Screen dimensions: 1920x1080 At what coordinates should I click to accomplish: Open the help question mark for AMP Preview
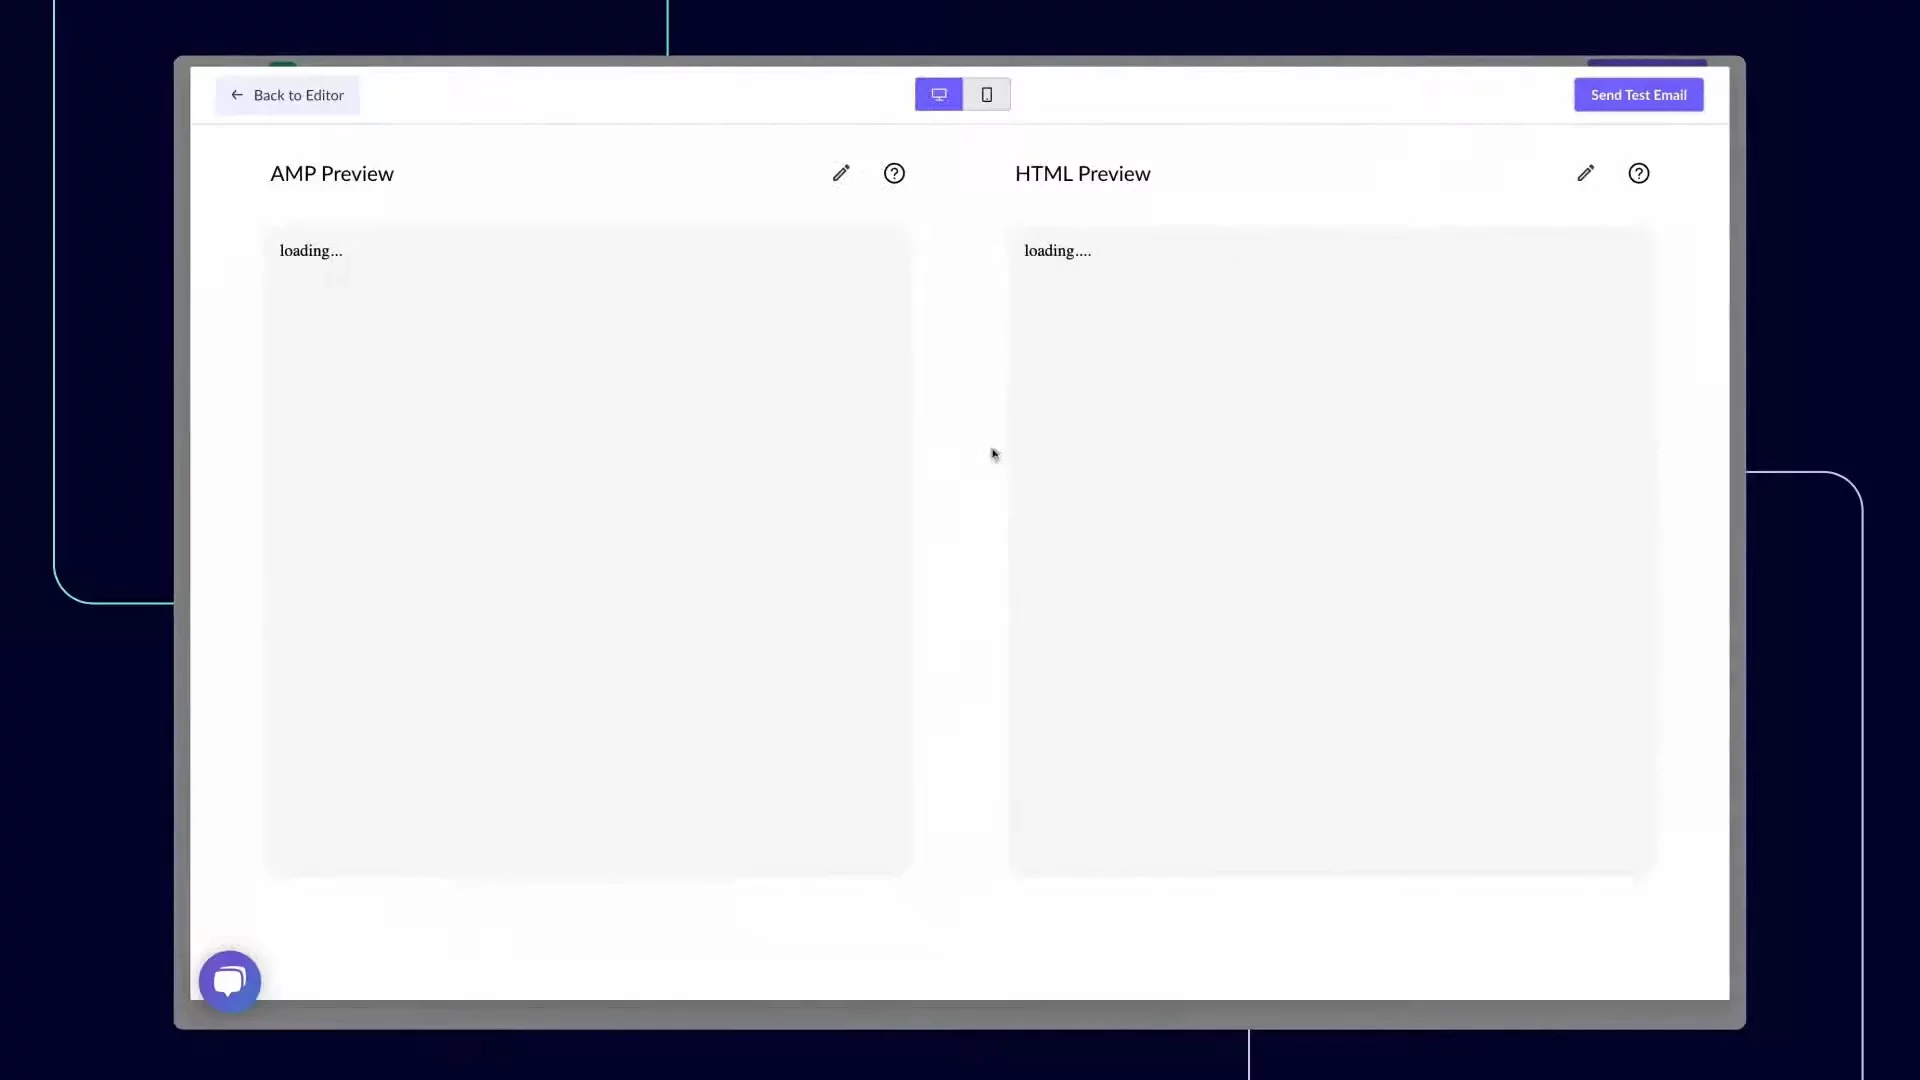coord(894,173)
